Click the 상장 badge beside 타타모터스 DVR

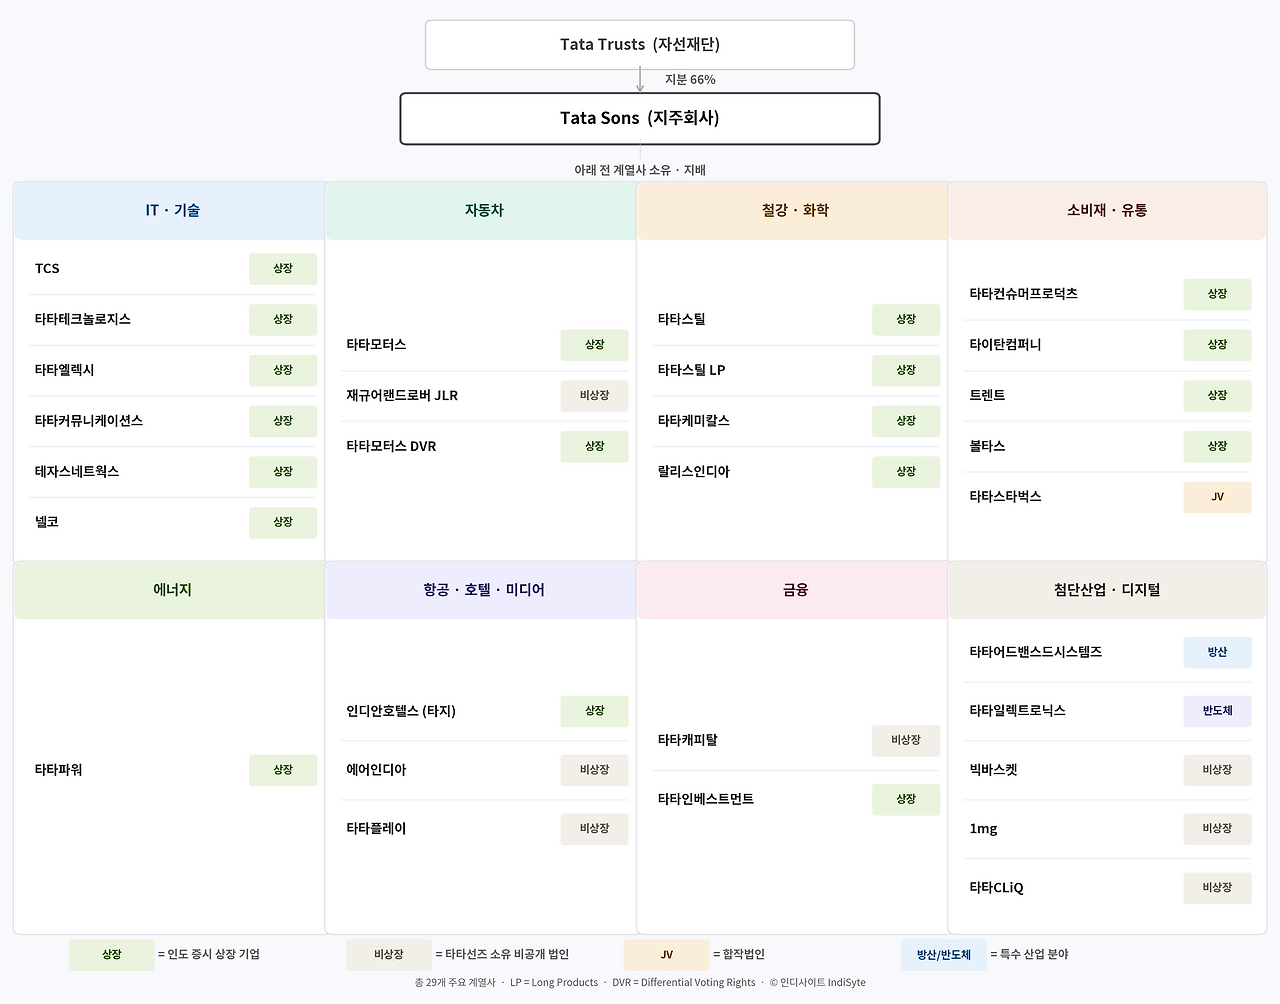pos(595,446)
